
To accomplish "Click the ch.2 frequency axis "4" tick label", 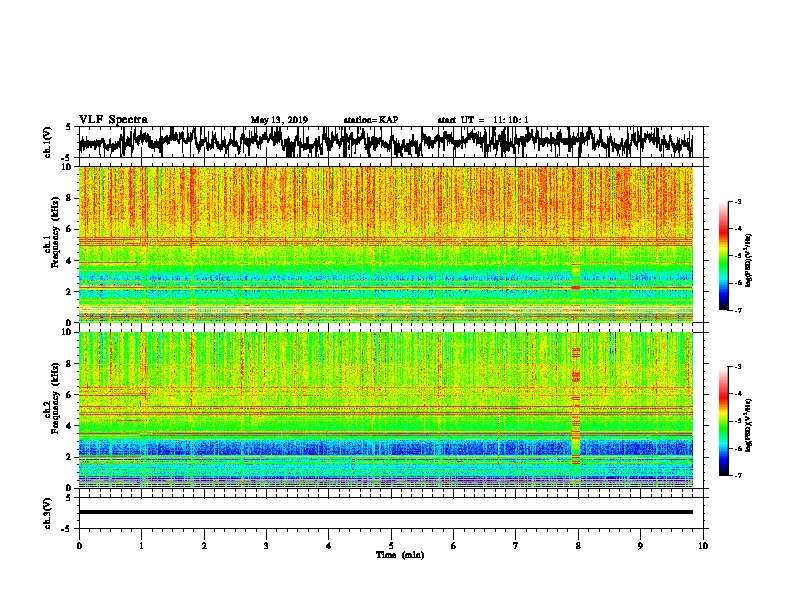I will click(x=70, y=427).
